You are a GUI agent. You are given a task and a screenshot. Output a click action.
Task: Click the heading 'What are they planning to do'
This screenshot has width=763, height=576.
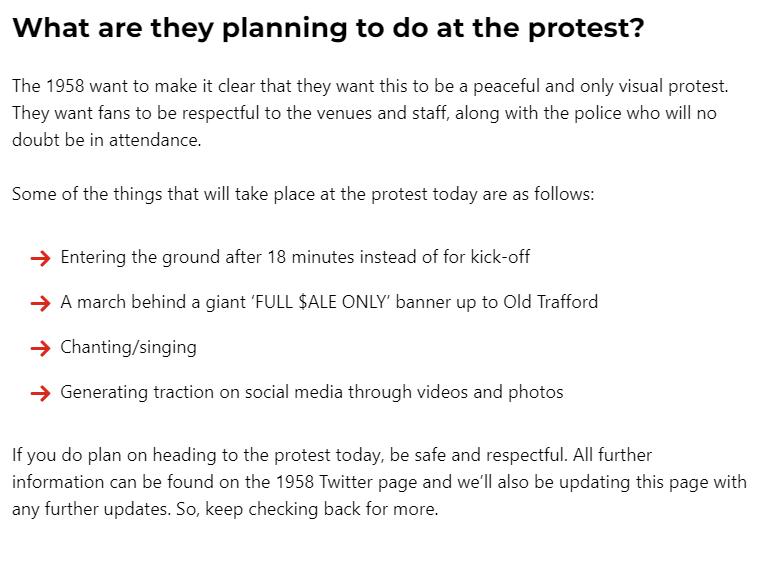click(x=328, y=28)
